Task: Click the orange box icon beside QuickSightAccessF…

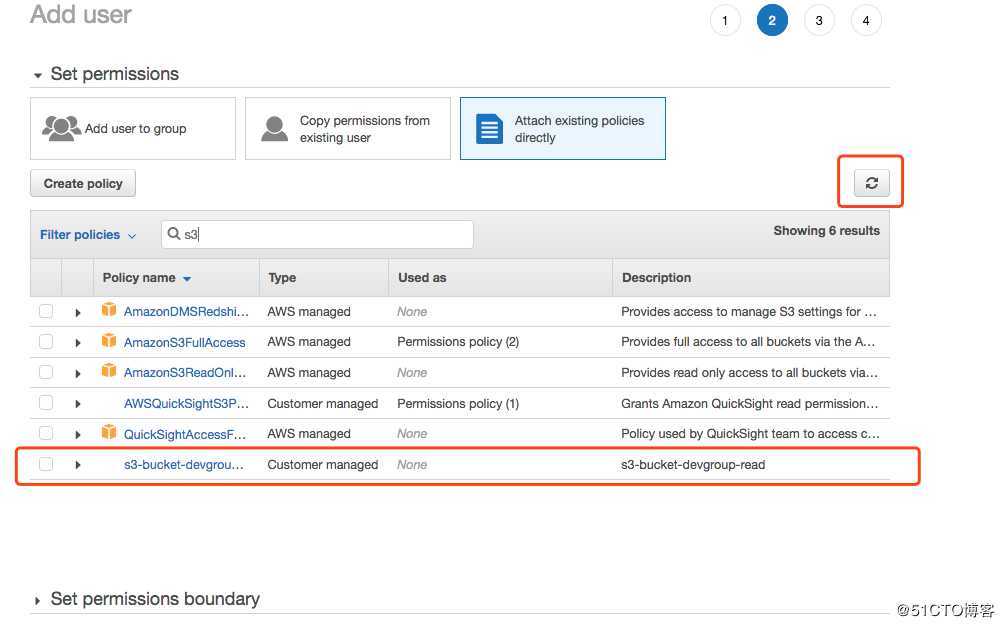Action: tap(109, 432)
